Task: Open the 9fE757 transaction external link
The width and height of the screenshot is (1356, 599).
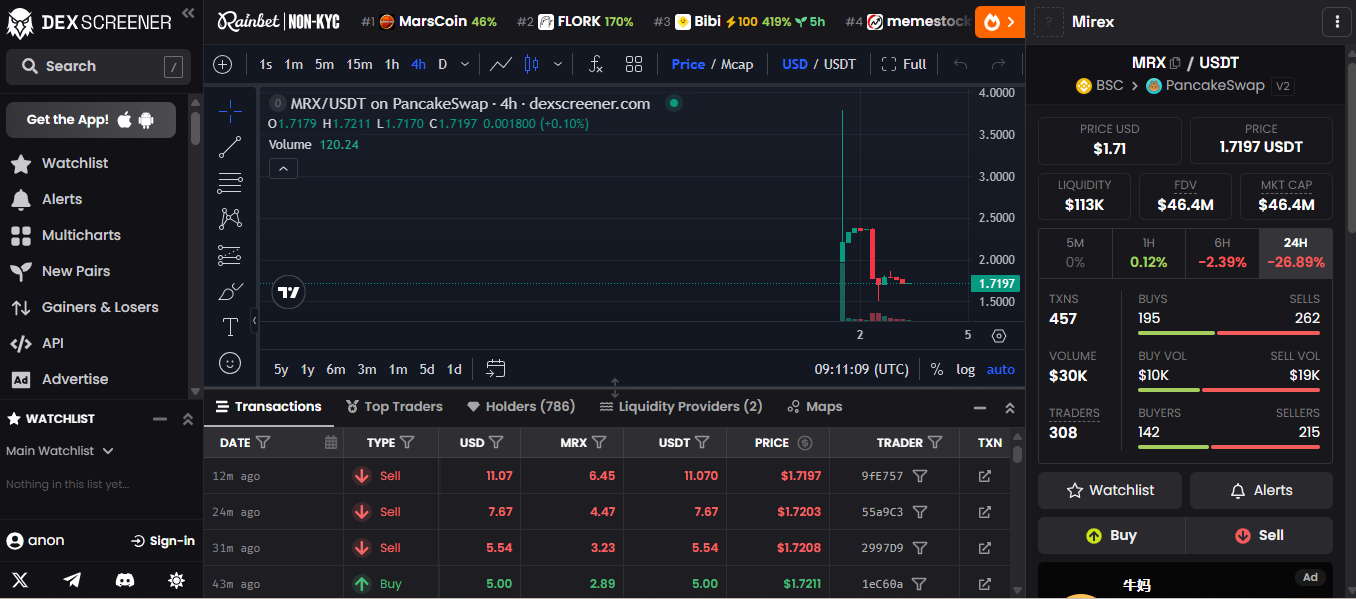Action: [985, 476]
